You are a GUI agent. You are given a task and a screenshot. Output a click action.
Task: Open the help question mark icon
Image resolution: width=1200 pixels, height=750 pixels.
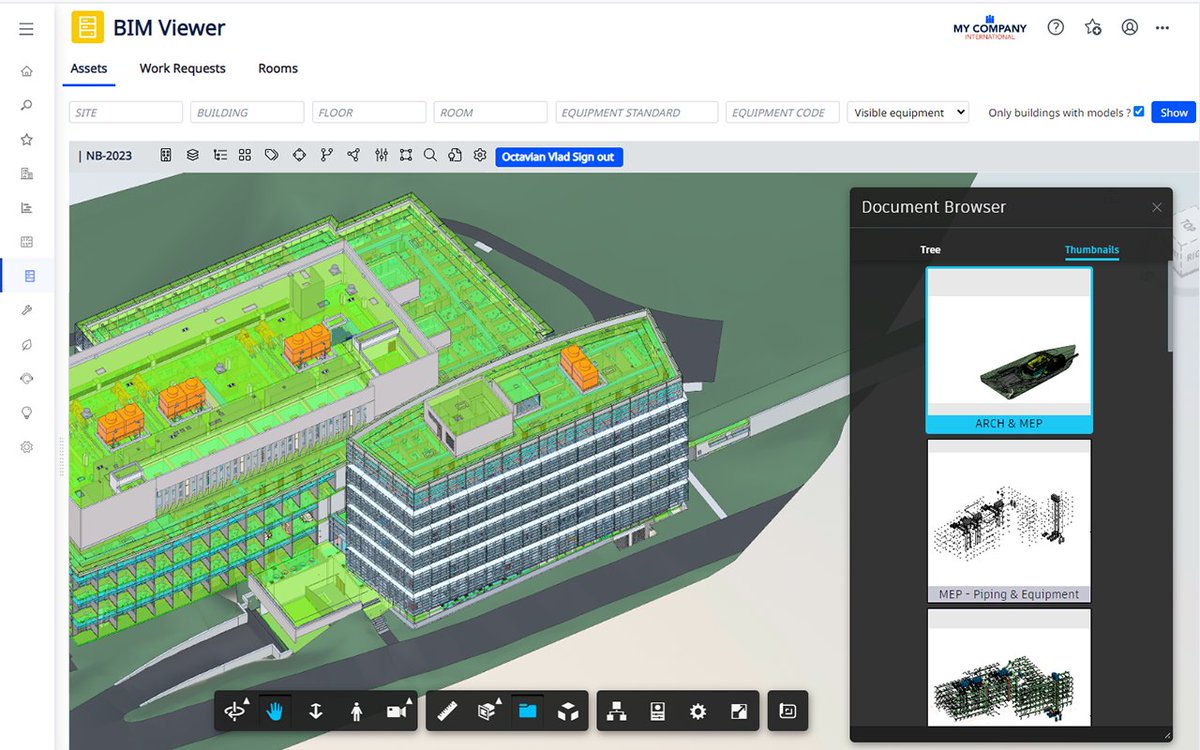[x=1056, y=28]
